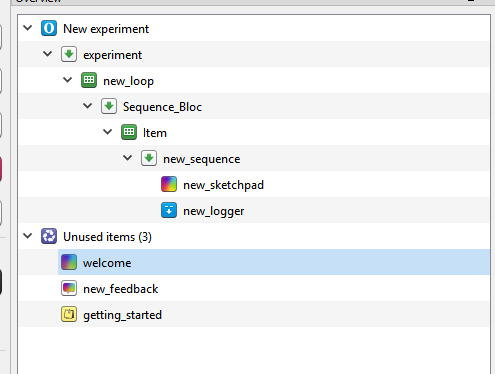Click the green arrow icon beside experiment

(69, 54)
